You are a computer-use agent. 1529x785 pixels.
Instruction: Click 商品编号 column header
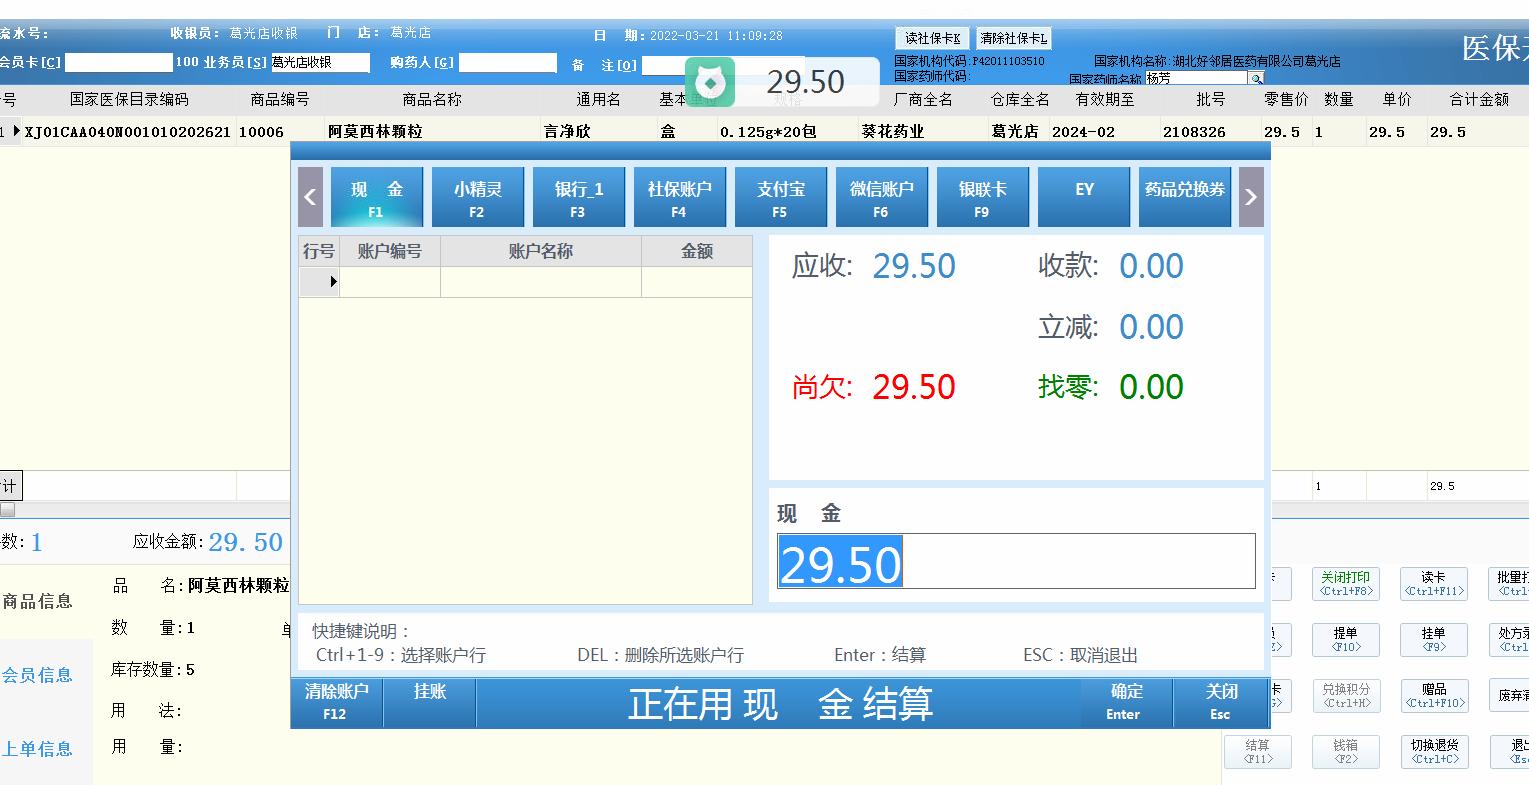(x=280, y=100)
